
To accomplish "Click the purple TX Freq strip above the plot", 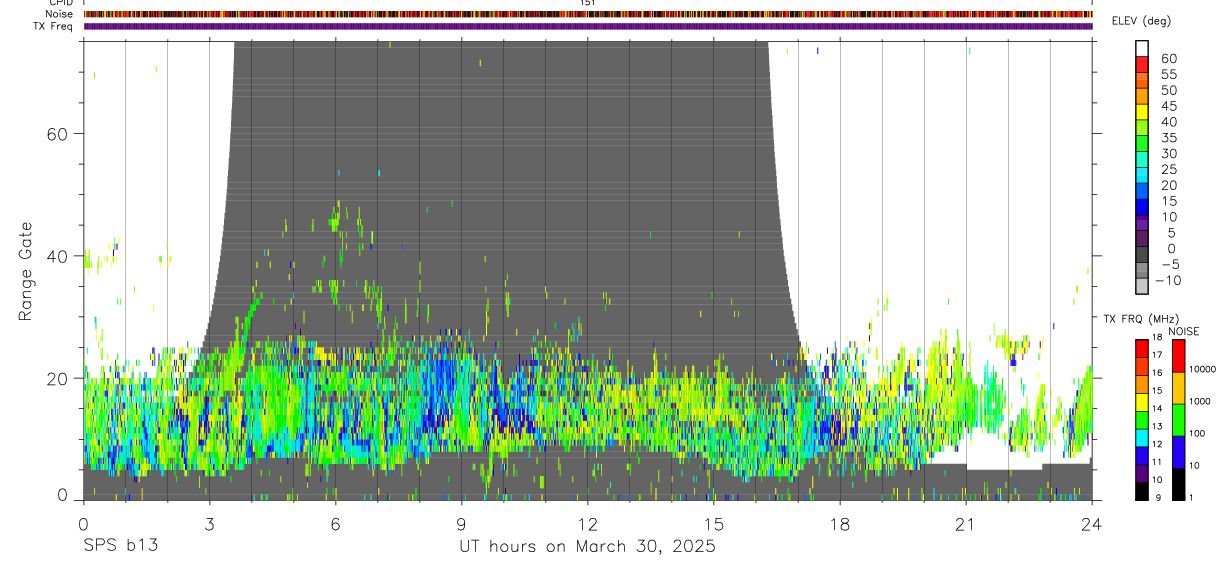I will coord(588,26).
